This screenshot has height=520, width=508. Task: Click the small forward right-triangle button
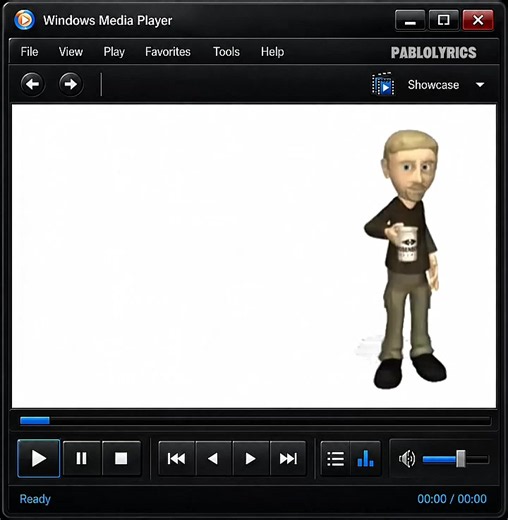251,458
